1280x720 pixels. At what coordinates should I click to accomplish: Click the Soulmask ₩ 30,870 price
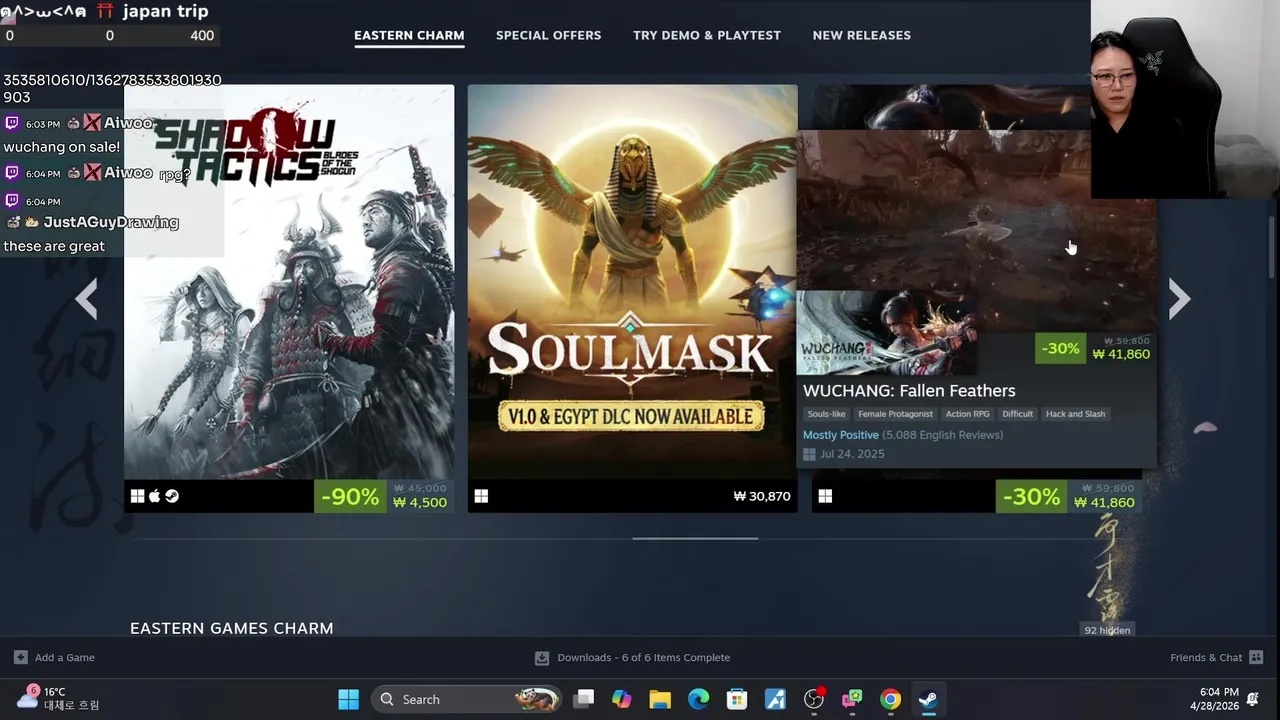(x=762, y=496)
